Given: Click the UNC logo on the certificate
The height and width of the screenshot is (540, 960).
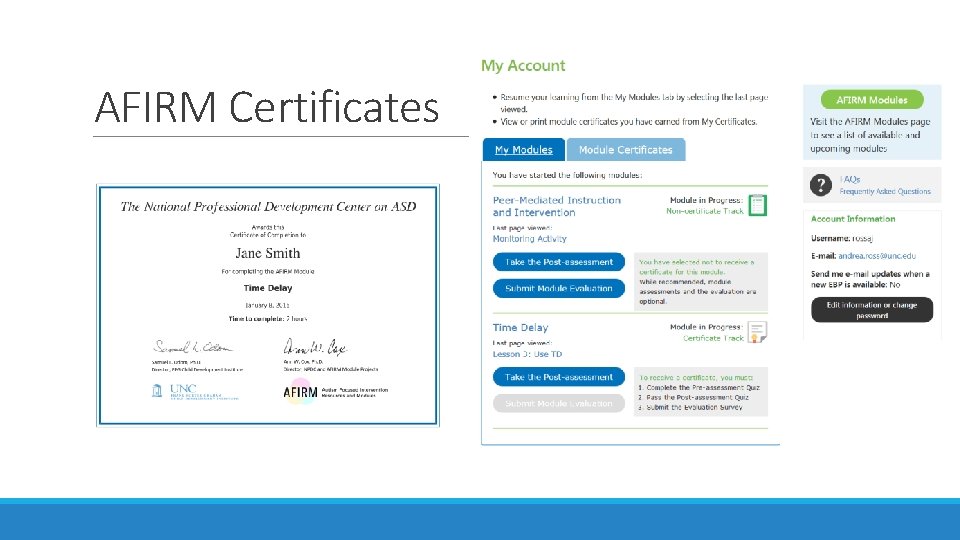Looking at the screenshot, I should click(195, 392).
